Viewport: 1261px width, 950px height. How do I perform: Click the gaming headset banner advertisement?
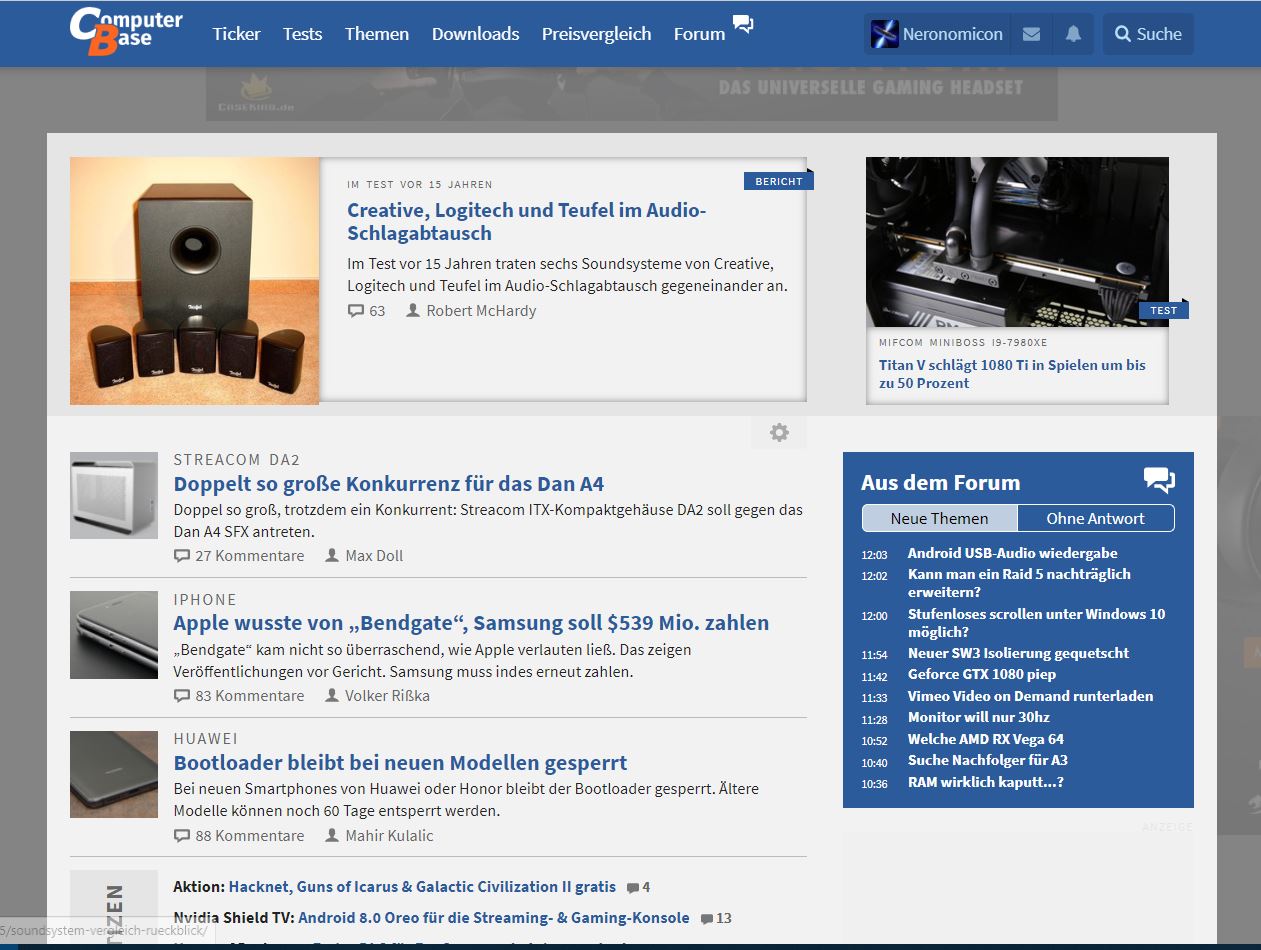click(631, 94)
